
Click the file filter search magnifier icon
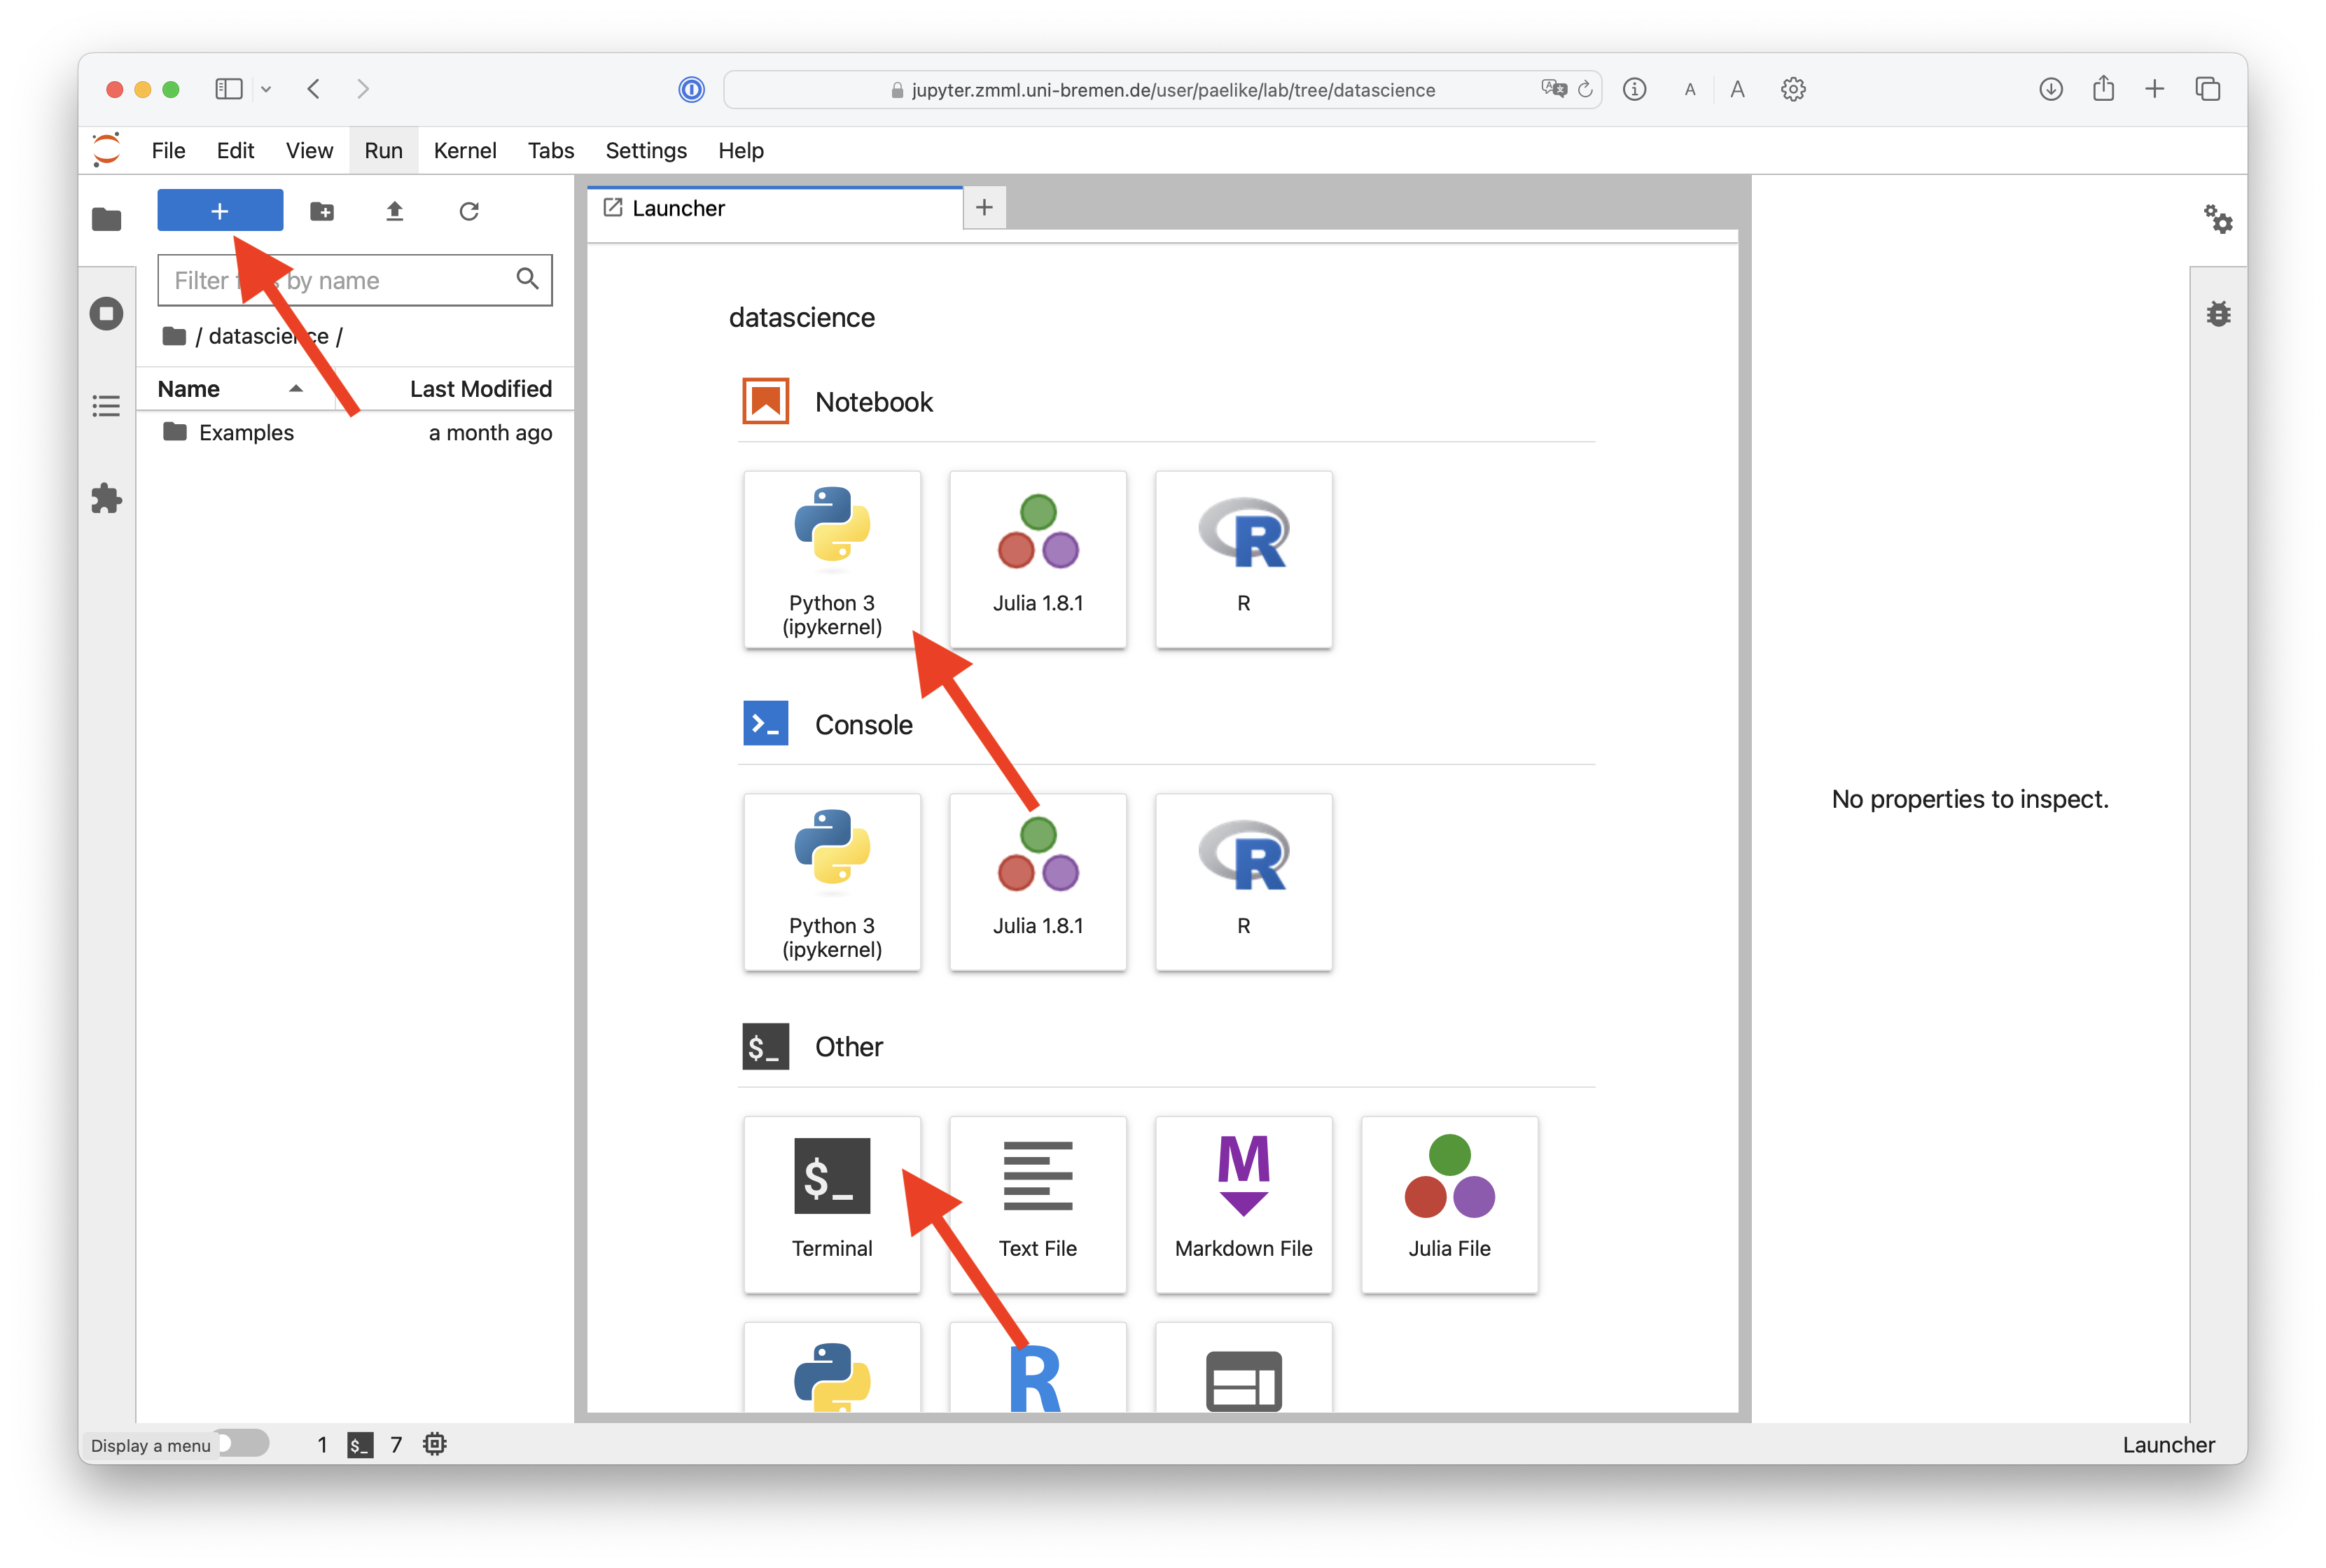click(527, 279)
